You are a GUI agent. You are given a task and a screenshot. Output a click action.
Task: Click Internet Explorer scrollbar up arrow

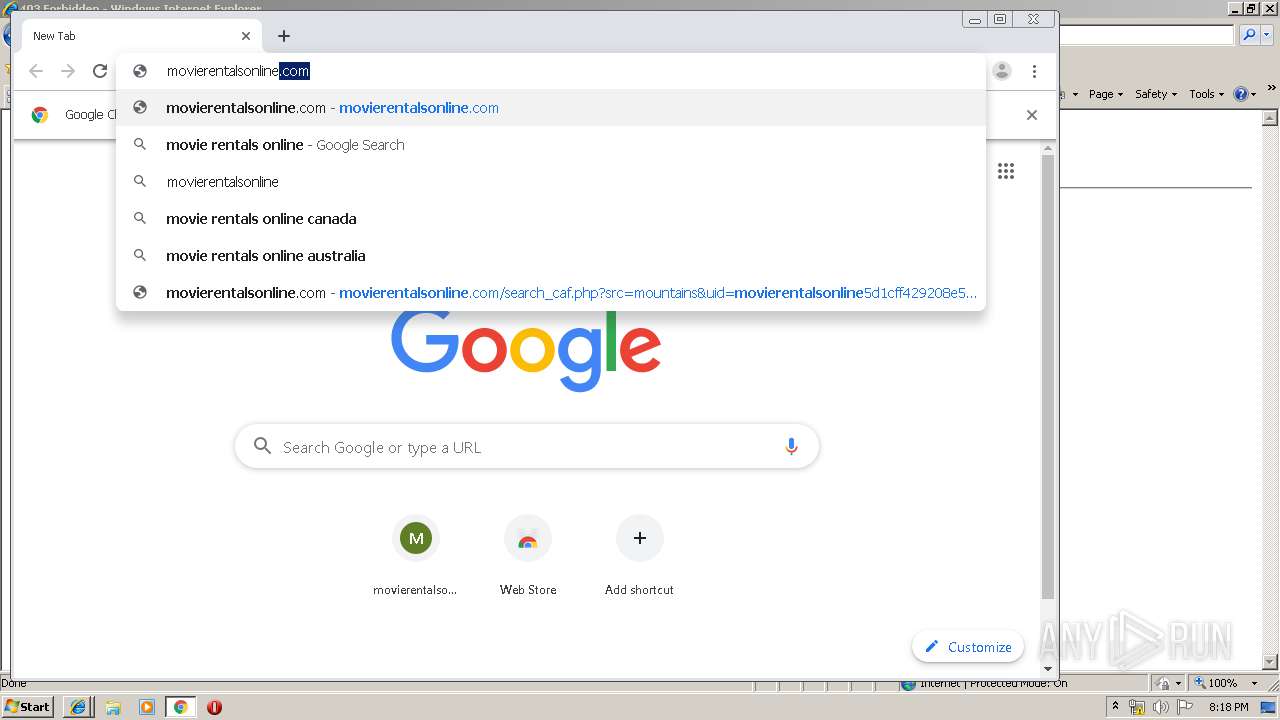pos(1271,117)
